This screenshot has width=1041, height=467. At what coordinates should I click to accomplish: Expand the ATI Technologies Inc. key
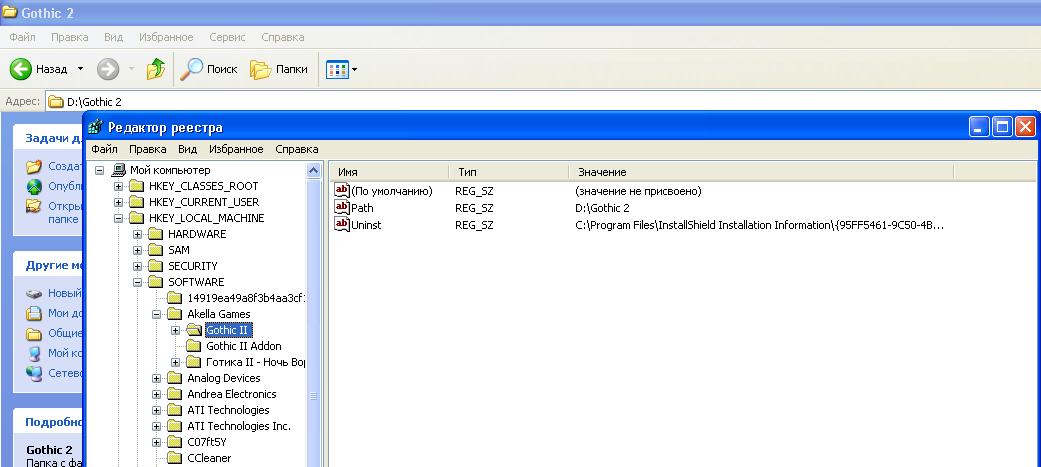[x=157, y=426]
